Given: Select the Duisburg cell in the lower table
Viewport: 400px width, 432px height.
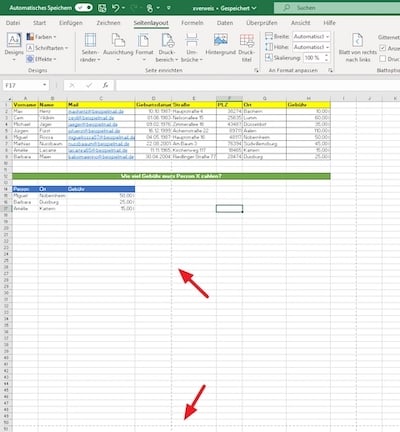Looking at the screenshot, I should 53,202.
